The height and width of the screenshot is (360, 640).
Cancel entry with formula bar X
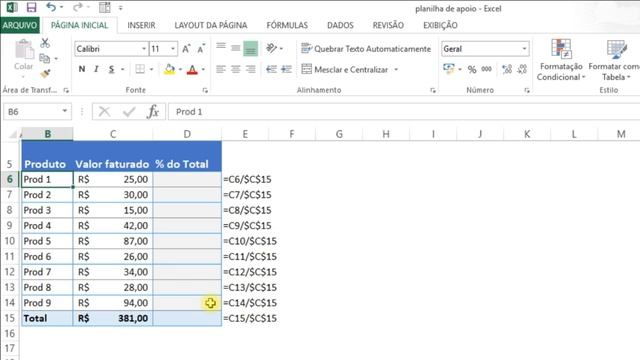pyautogui.click(x=104, y=111)
